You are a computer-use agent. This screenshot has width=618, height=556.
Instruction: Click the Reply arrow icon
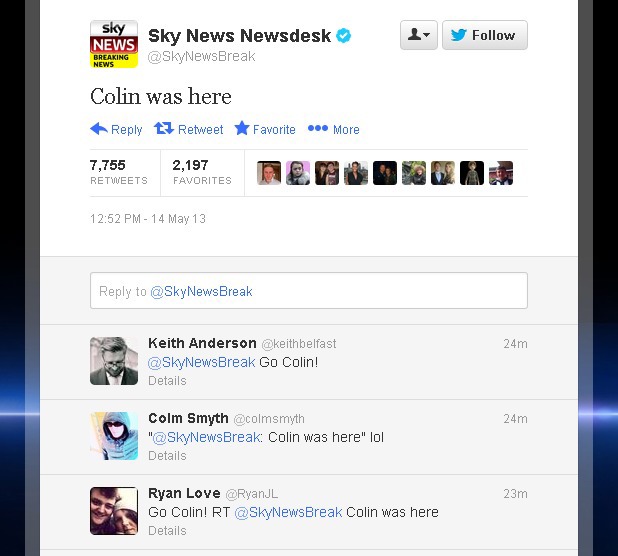[99, 128]
